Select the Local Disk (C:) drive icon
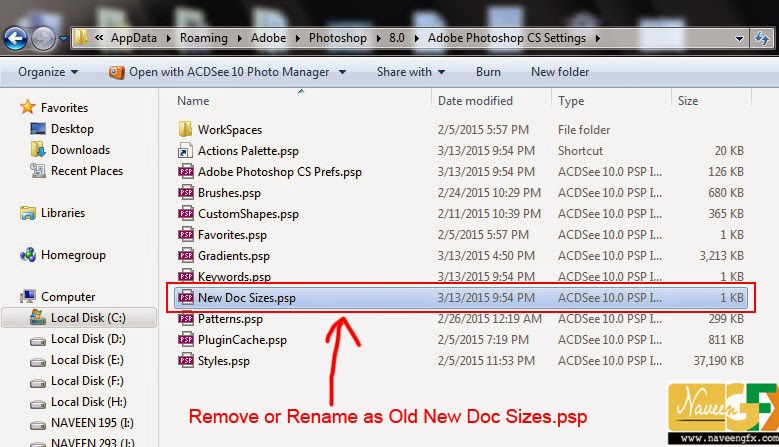Screen dimensions: 779x447 click(x=38, y=317)
